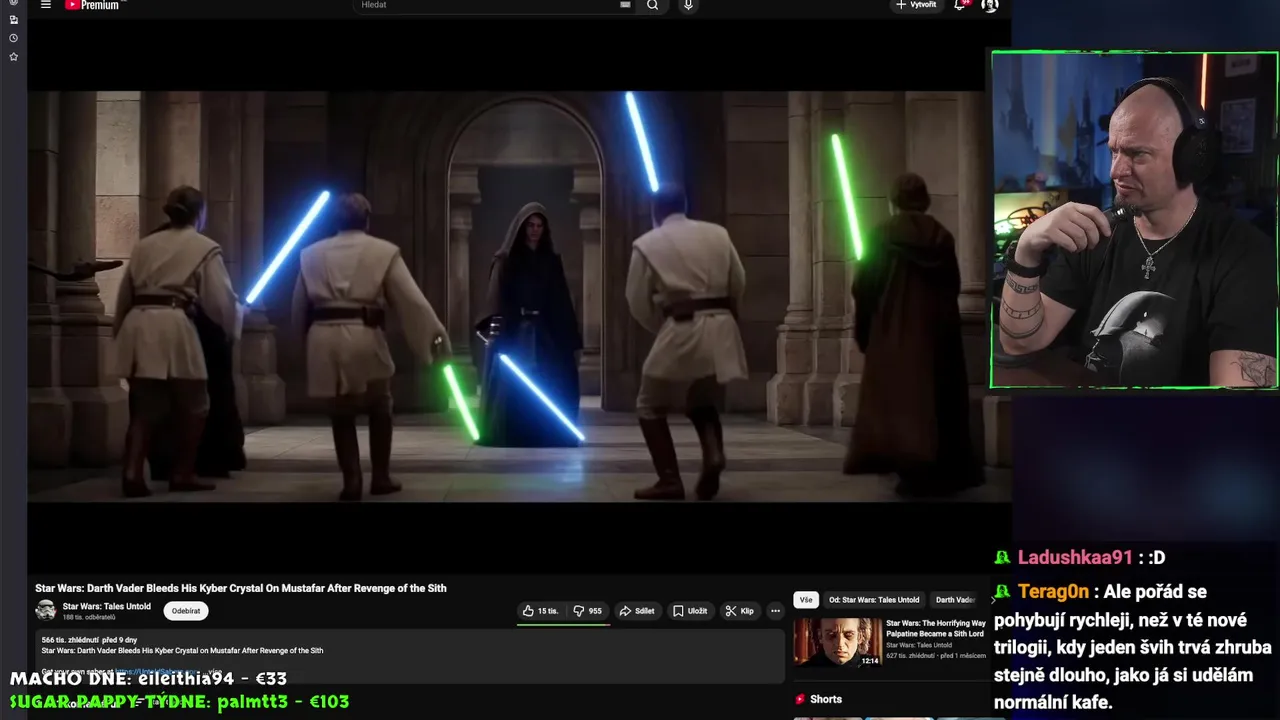Screen dimensions: 1280x720
Task: Open the browser sidebar notes icon
Action: tap(13, 20)
